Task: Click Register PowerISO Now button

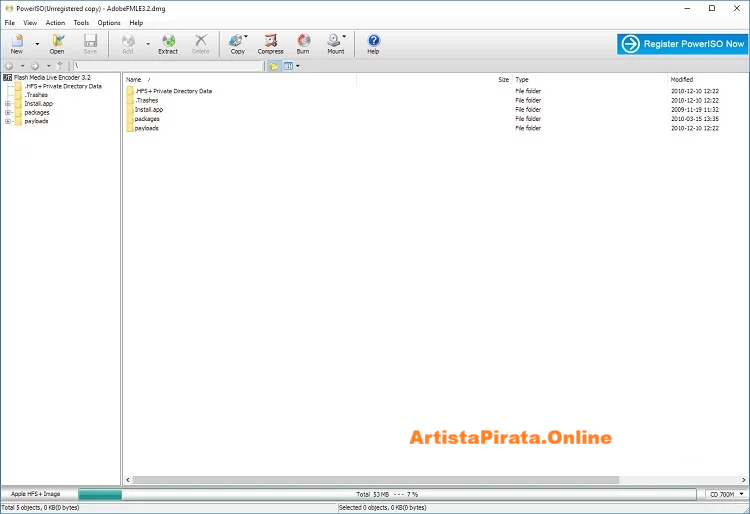Action: coord(683,44)
